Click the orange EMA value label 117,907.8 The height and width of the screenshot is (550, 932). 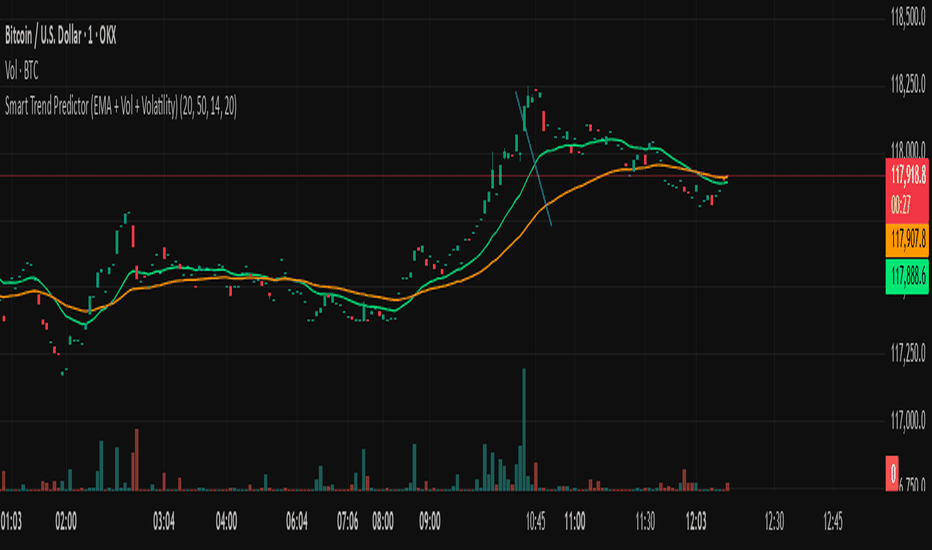[908, 240]
